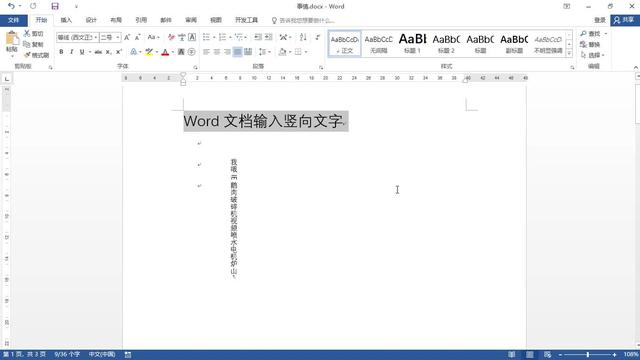640x360 pixels.
Task: Align paragraph text left
Action: (206, 52)
